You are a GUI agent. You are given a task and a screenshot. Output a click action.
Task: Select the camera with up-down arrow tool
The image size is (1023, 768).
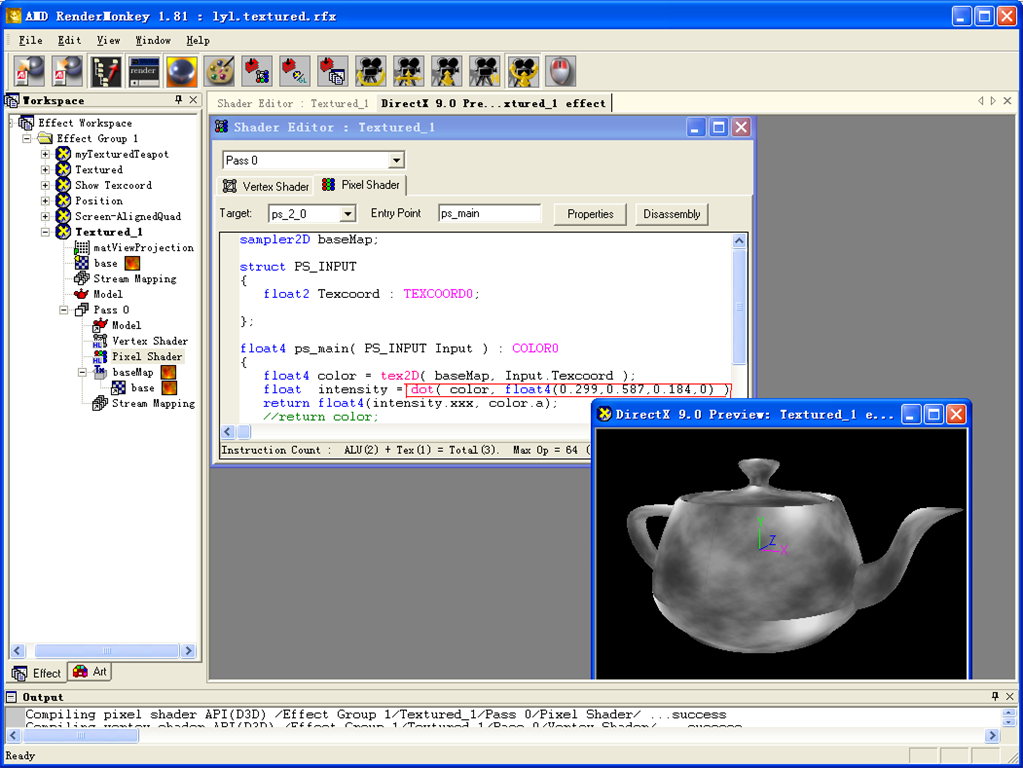(x=446, y=71)
